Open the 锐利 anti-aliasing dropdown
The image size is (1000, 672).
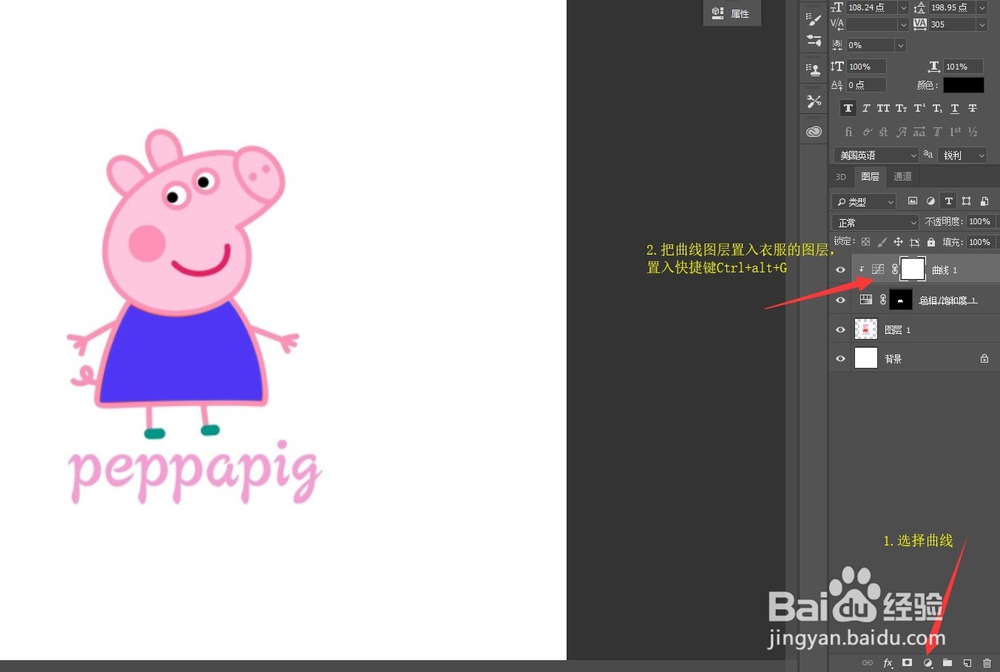click(962, 155)
